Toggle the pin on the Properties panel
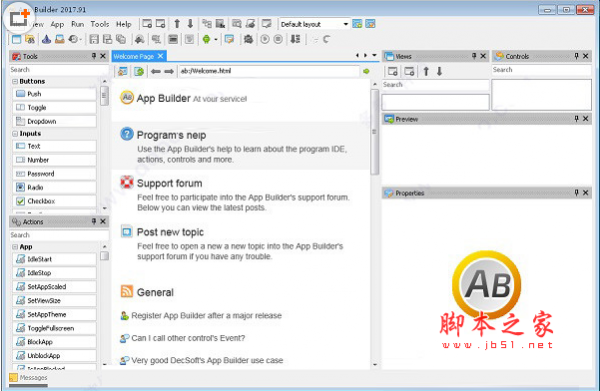This screenshot has width=600, height=391. coord(576,193)
